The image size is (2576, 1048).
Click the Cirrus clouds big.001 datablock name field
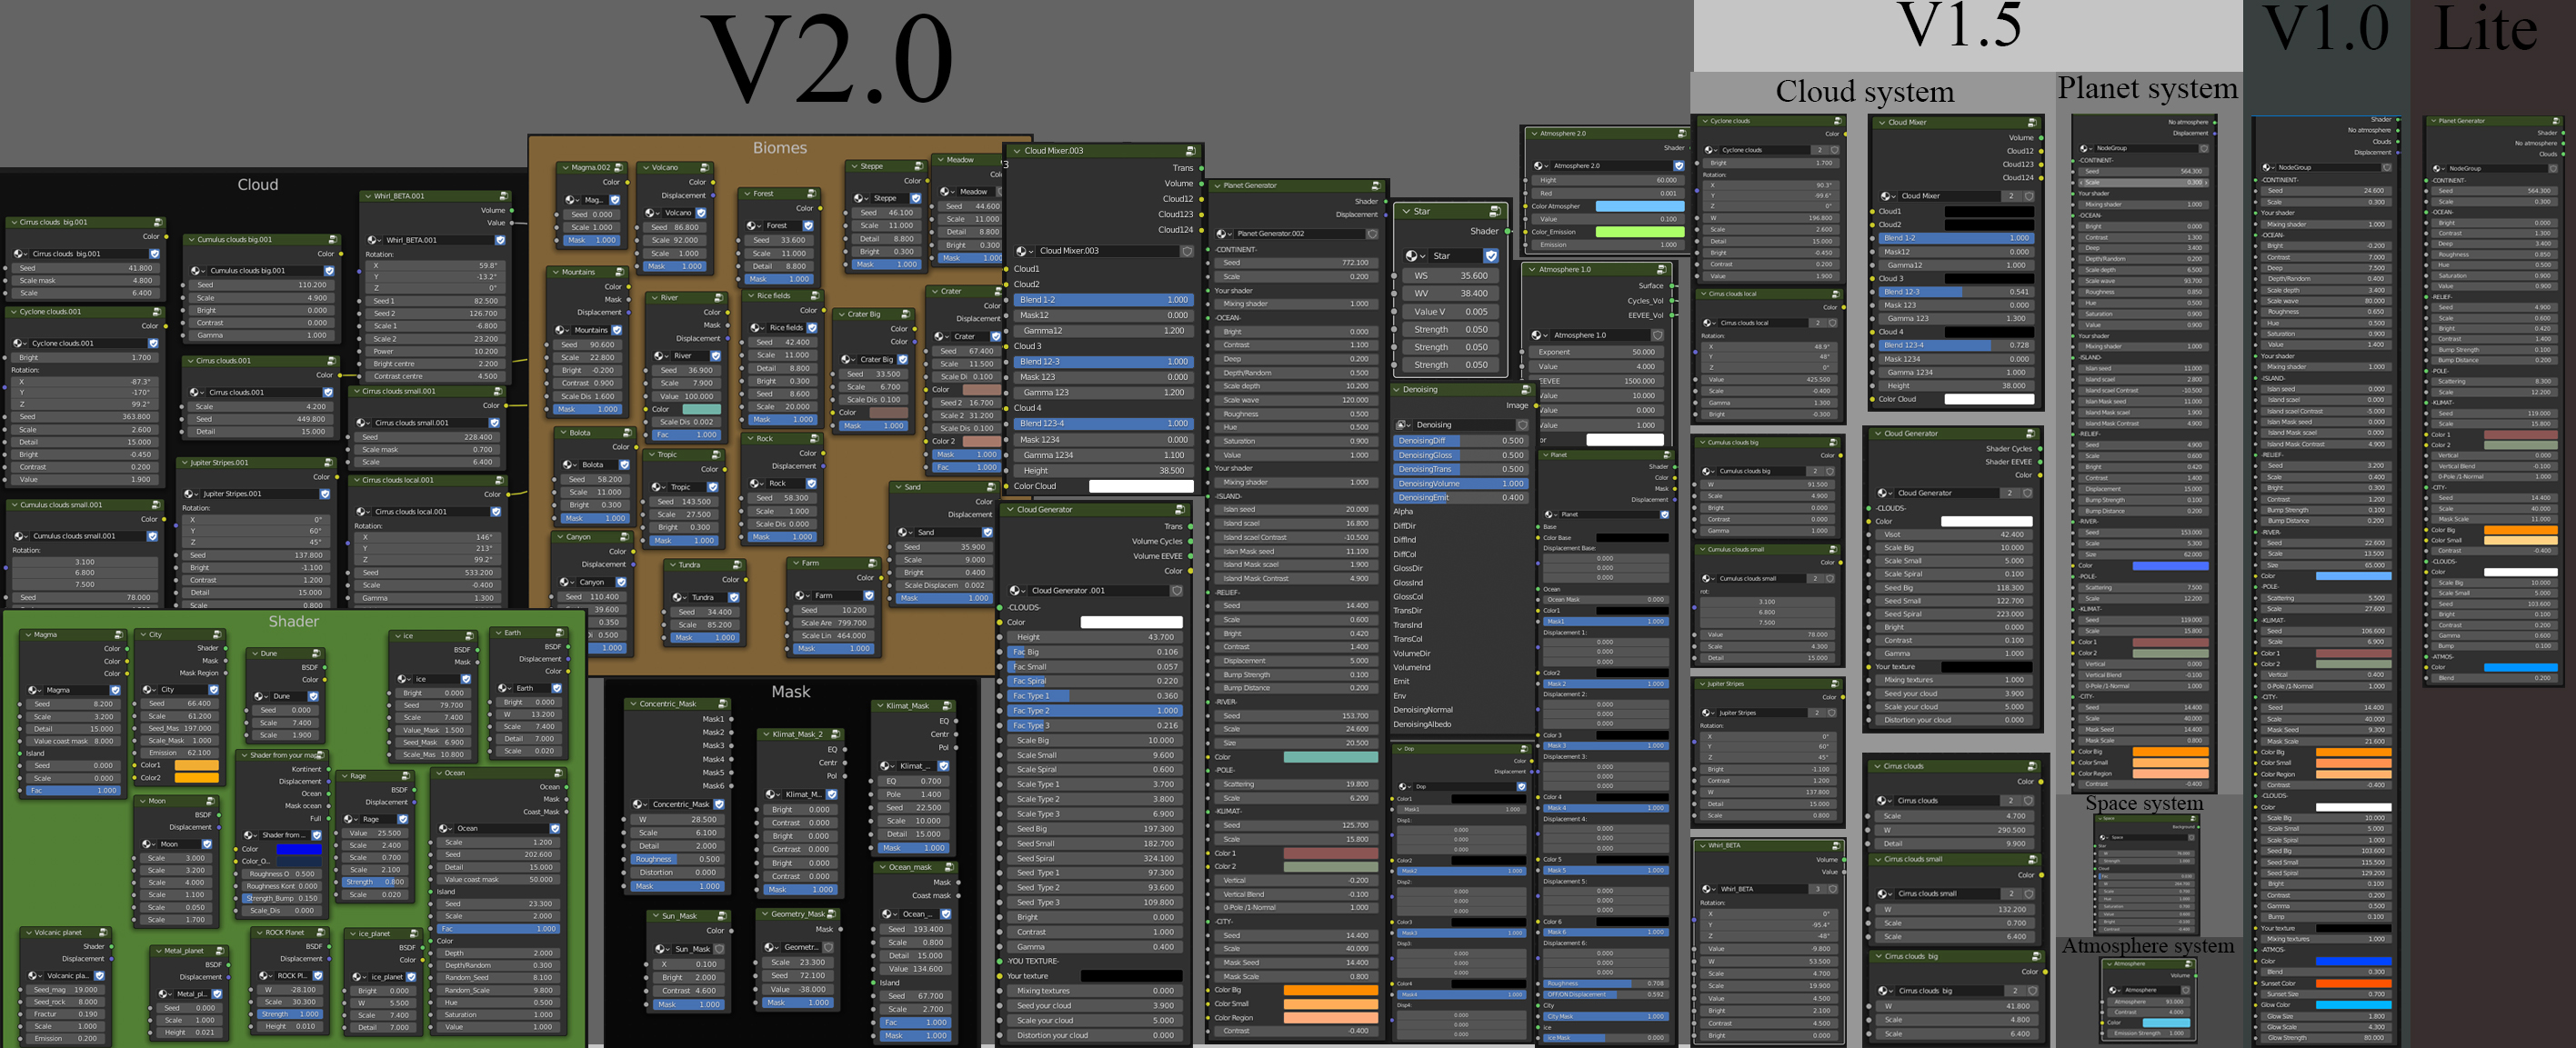(85, 254)
